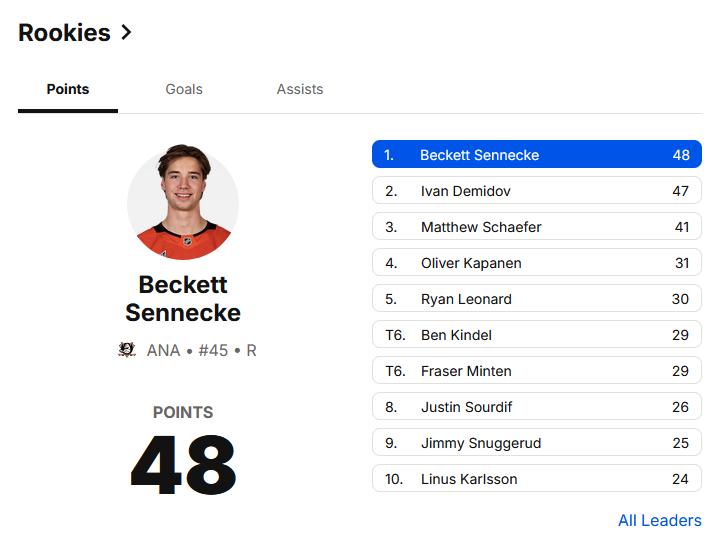726x547 pixels.
Task: Select Linus Karlsson row
Action: pos(536,479)
